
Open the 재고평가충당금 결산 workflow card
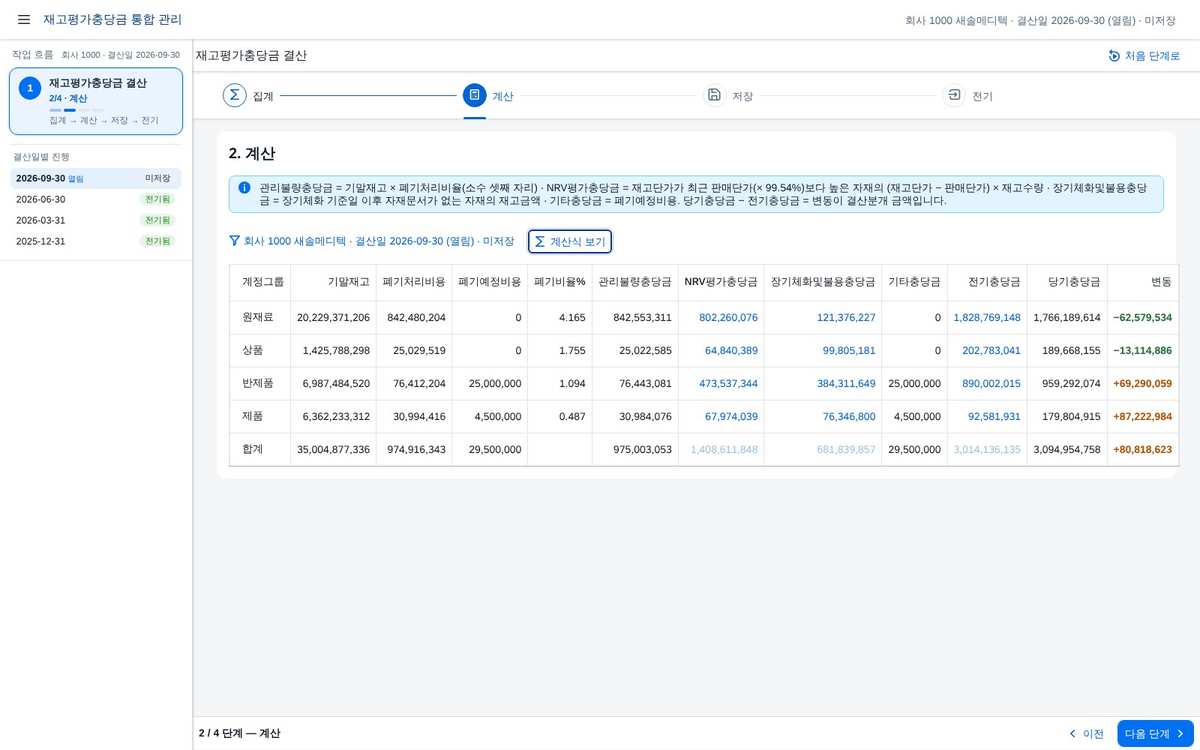coord(96,101)
